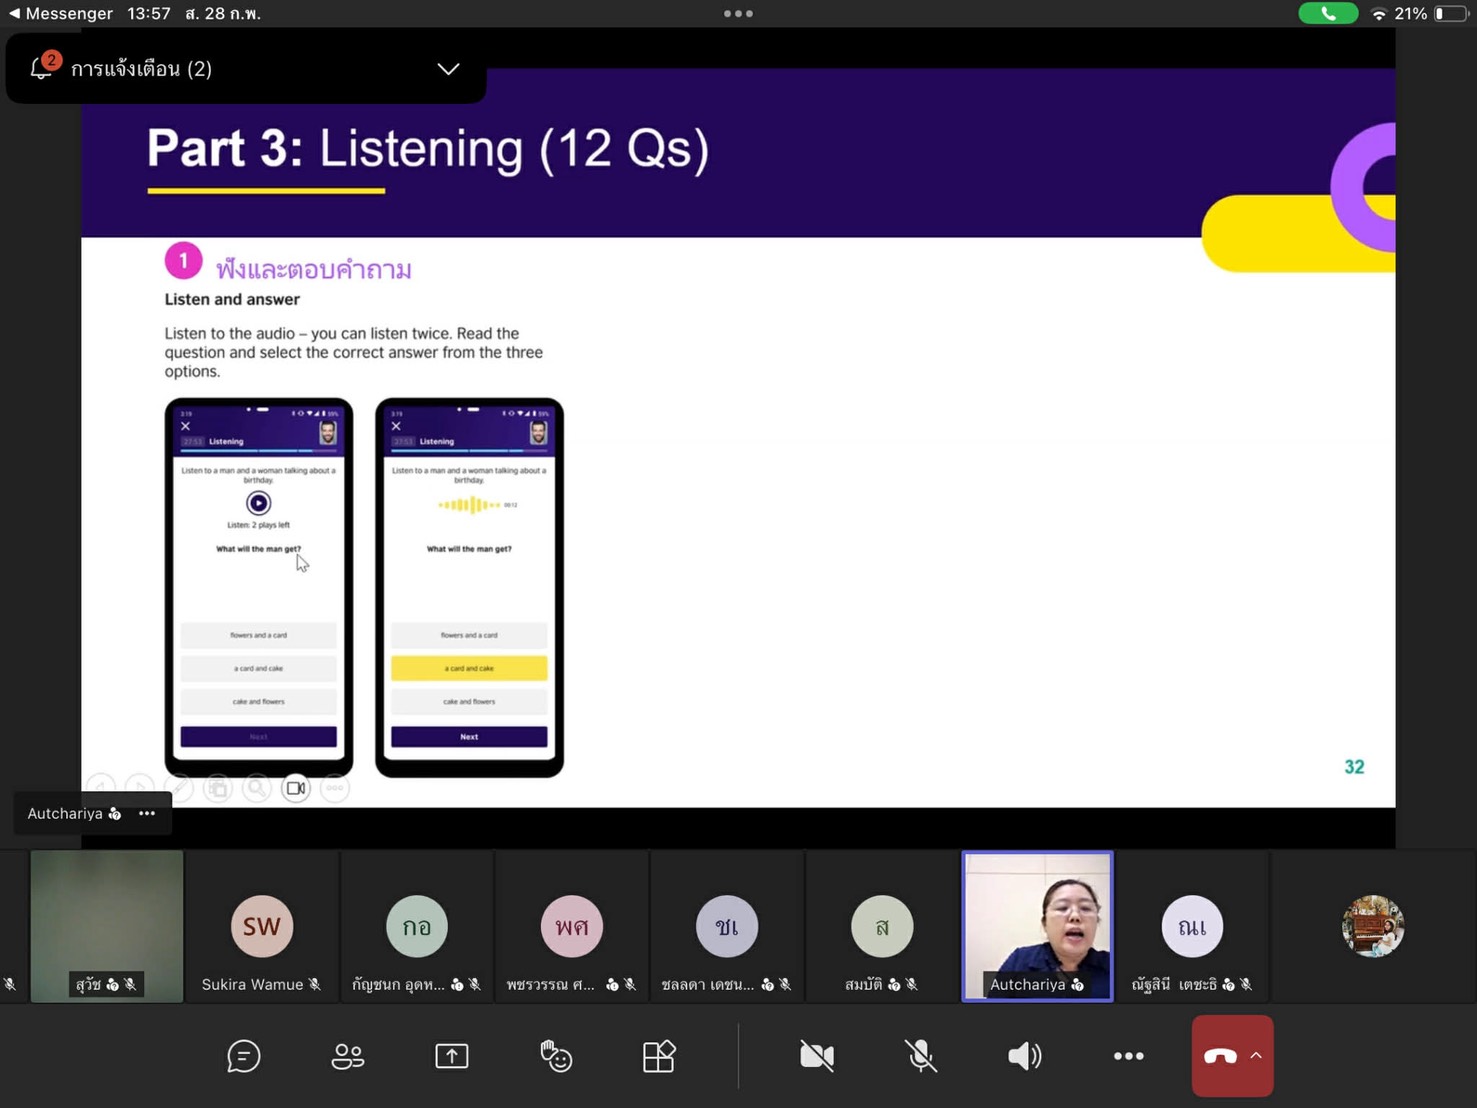Hang up the call with red button
Viewport: 1477px width, 1108px height.
coord(1219,1056)
